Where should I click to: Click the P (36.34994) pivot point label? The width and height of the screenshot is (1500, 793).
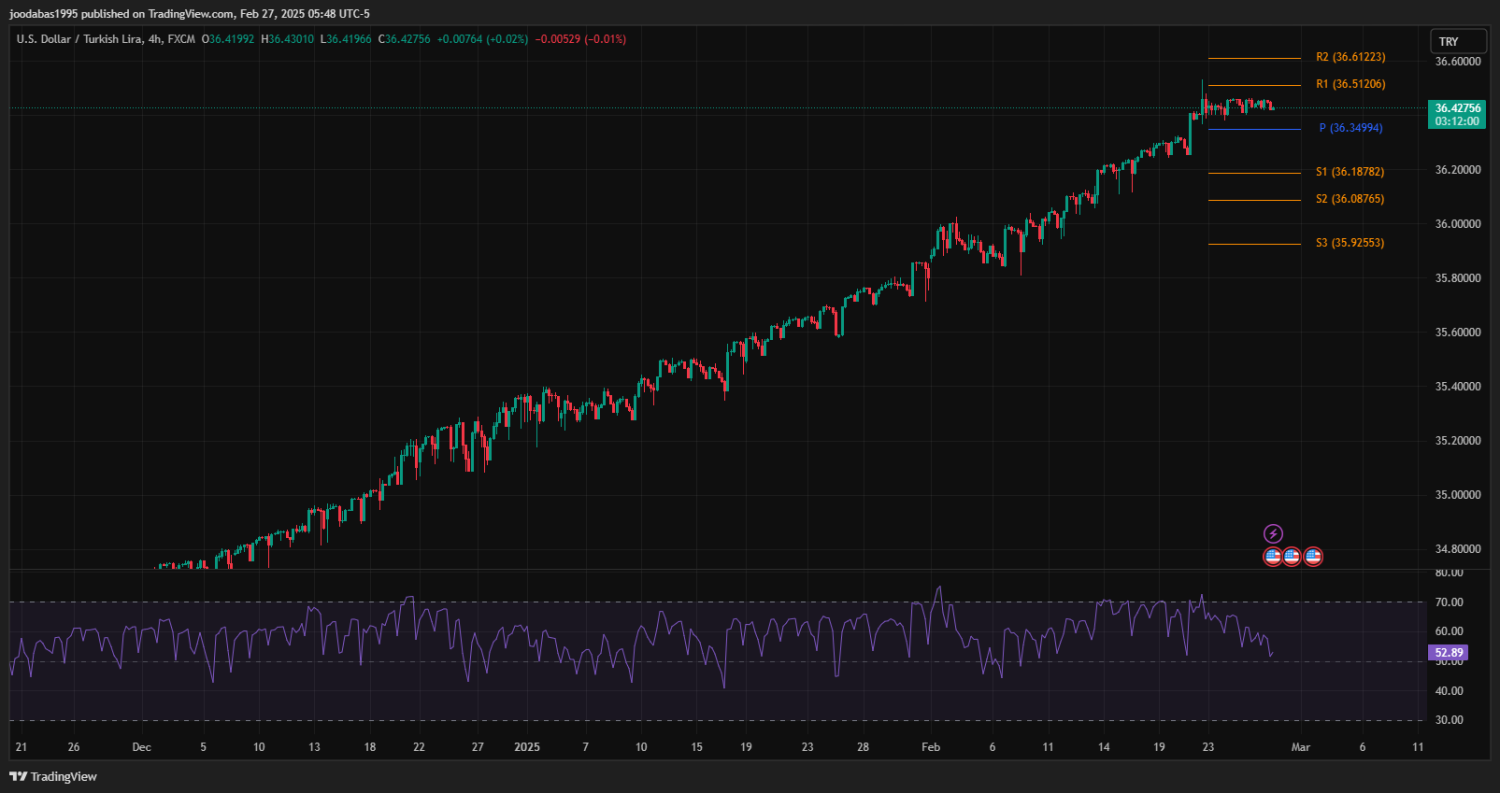pyautogui.click(x=1350, y=128)
